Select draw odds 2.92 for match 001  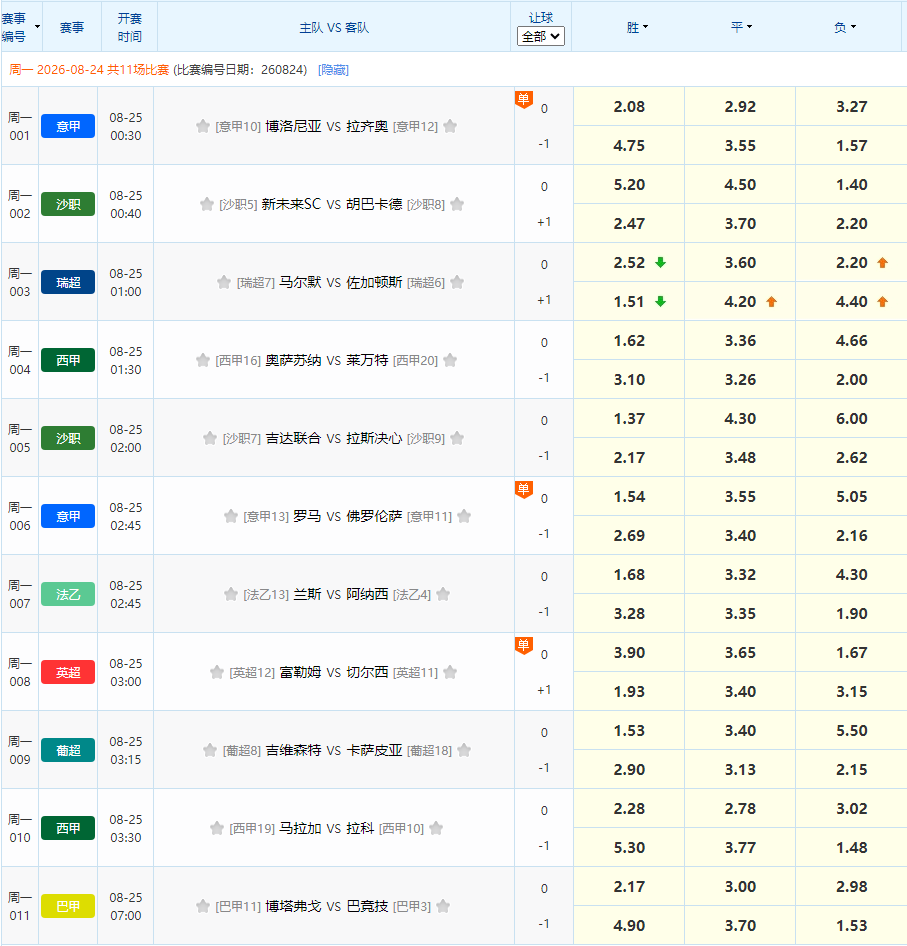click(x=740, y=107)
